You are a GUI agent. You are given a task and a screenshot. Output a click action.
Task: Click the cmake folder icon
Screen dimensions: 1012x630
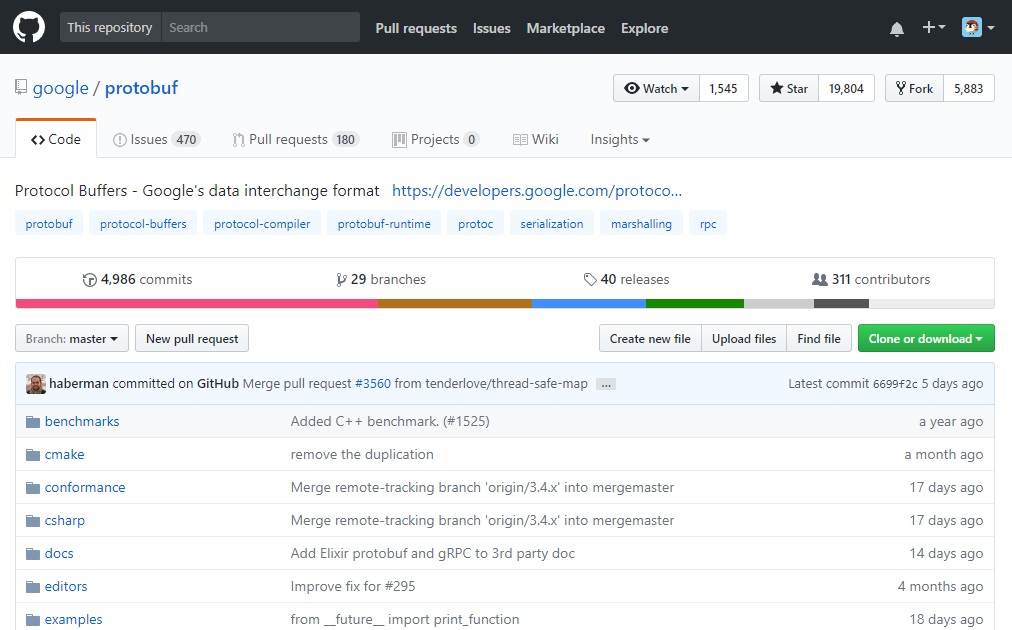(33, 454)
